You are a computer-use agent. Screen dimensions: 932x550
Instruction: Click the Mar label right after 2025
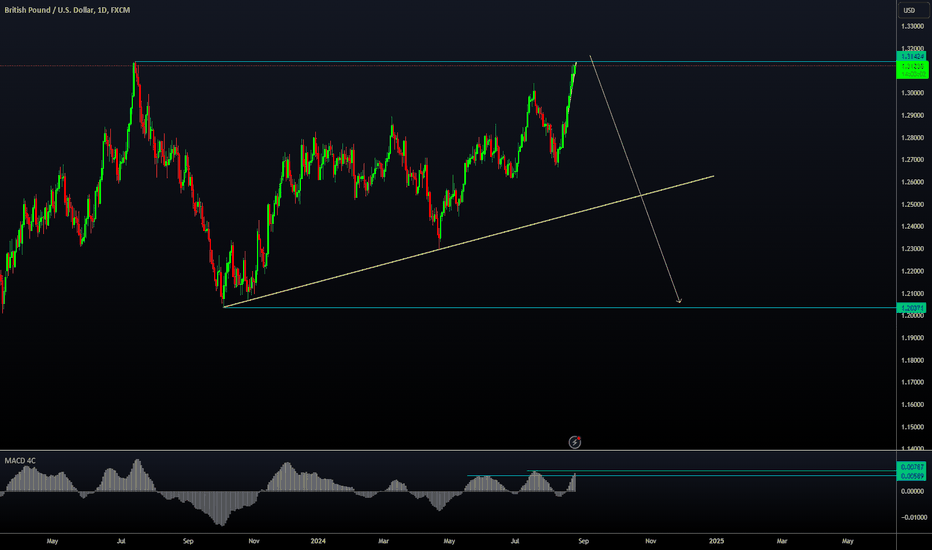tap(782, 541)
